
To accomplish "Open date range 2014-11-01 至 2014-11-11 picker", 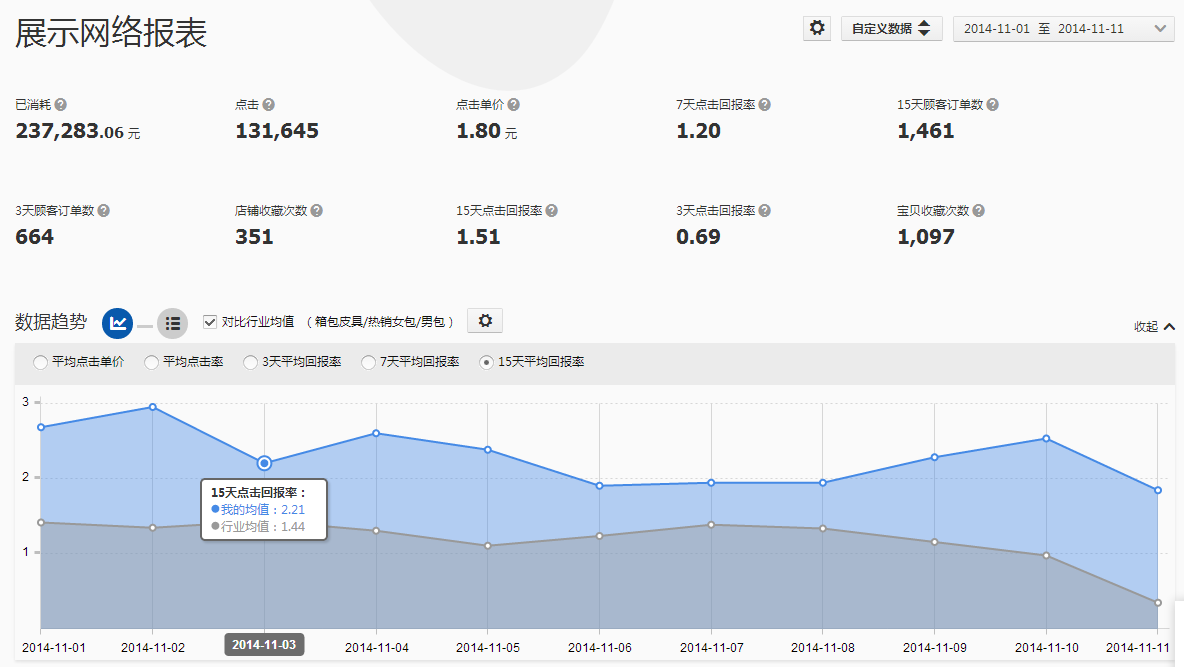I will (1063, 29).
